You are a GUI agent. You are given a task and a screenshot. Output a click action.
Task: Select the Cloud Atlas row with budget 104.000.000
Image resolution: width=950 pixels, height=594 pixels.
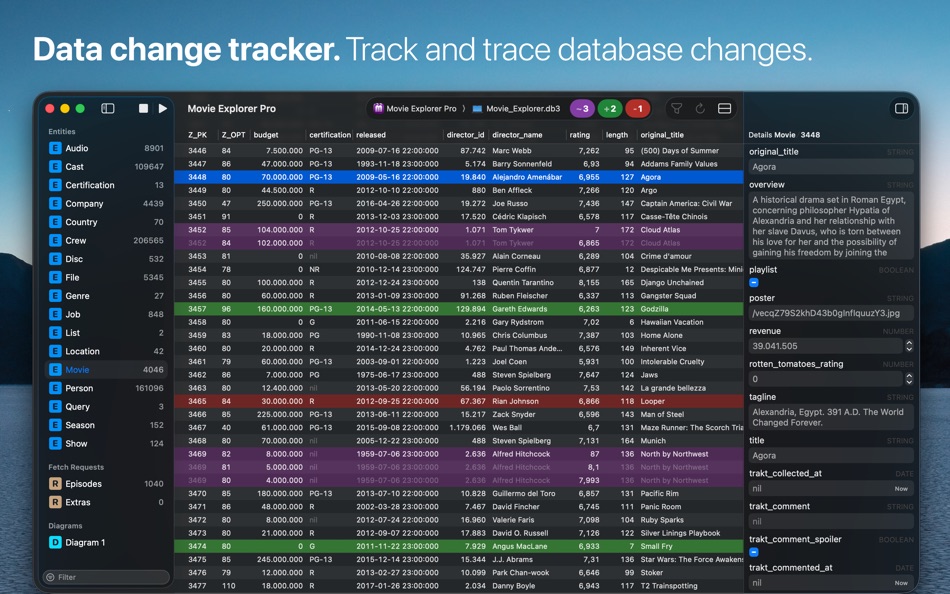pos(459,230)
